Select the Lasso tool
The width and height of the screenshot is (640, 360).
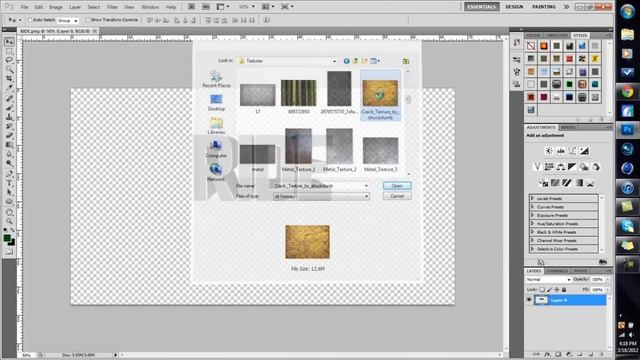9,60
